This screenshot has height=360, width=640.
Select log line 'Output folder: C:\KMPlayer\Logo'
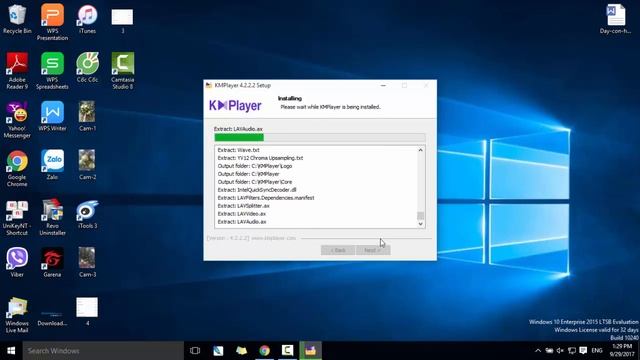[x=255, y=166]
